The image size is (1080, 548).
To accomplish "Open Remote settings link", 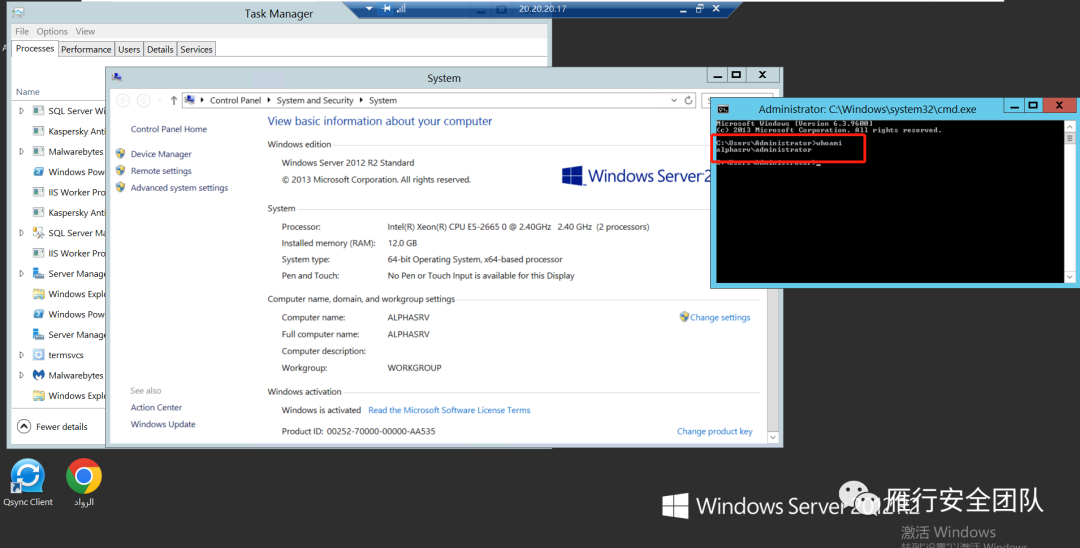I will tap(161, 171).
